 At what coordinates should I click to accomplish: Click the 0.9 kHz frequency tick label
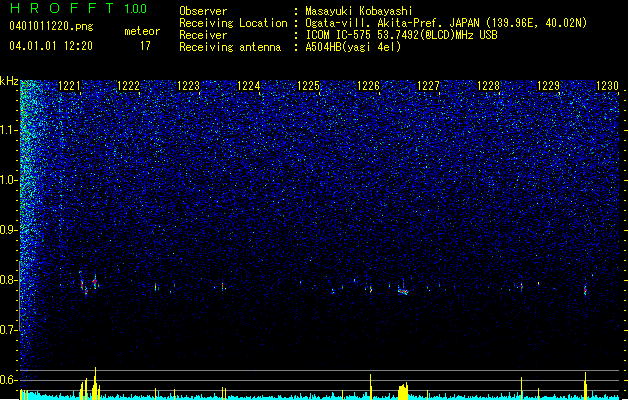[9, 230]
